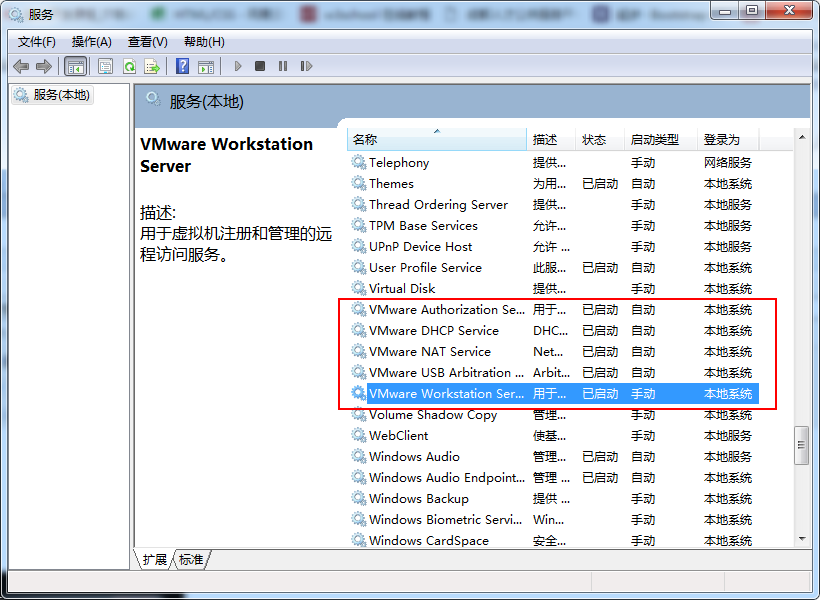Open Help with the question mark icon
Screen dimensions: 820x600
pyautogui.click(x=183, y=66)
